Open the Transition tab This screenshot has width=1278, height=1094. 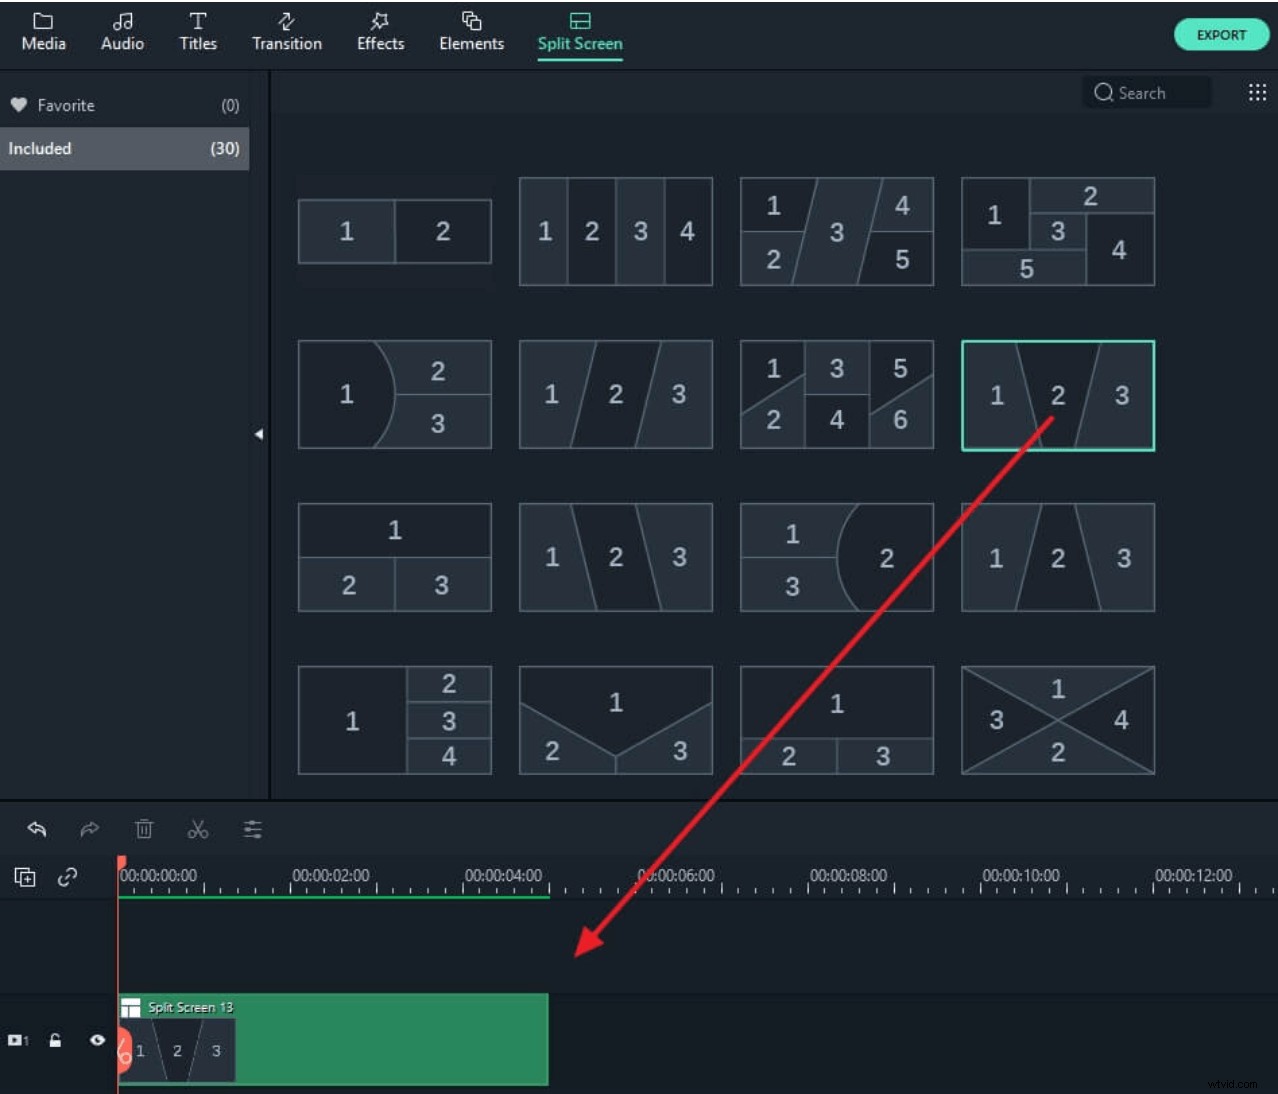[x=287, y=33]
